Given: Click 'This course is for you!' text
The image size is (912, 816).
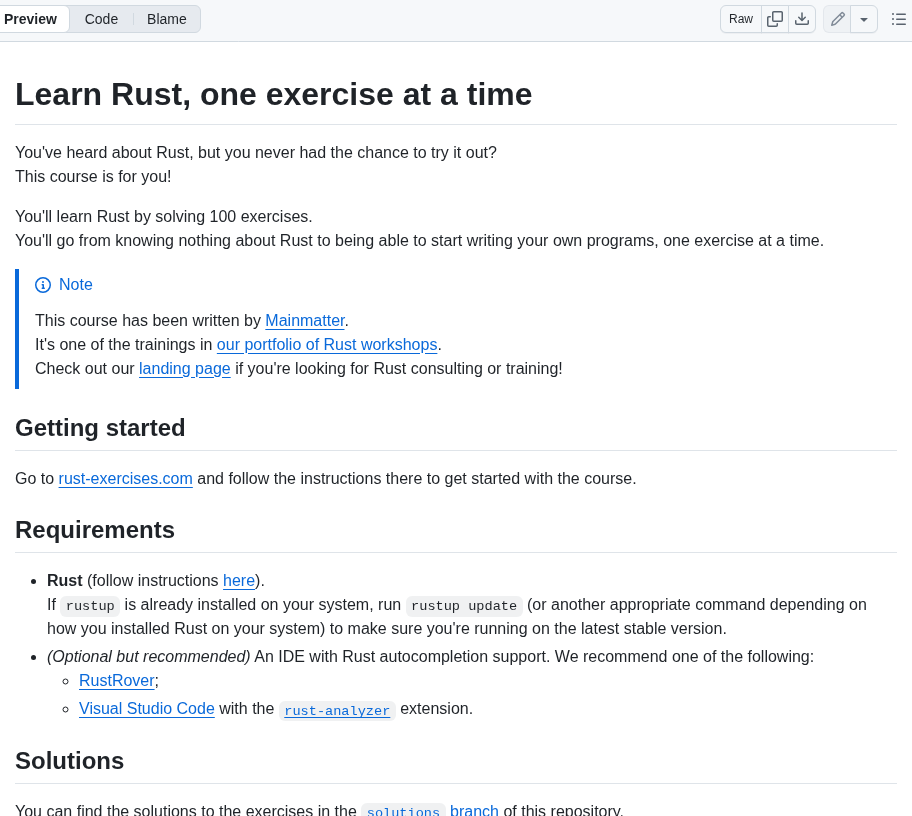Looking at the screenshot, I should (x=93, y=176).
